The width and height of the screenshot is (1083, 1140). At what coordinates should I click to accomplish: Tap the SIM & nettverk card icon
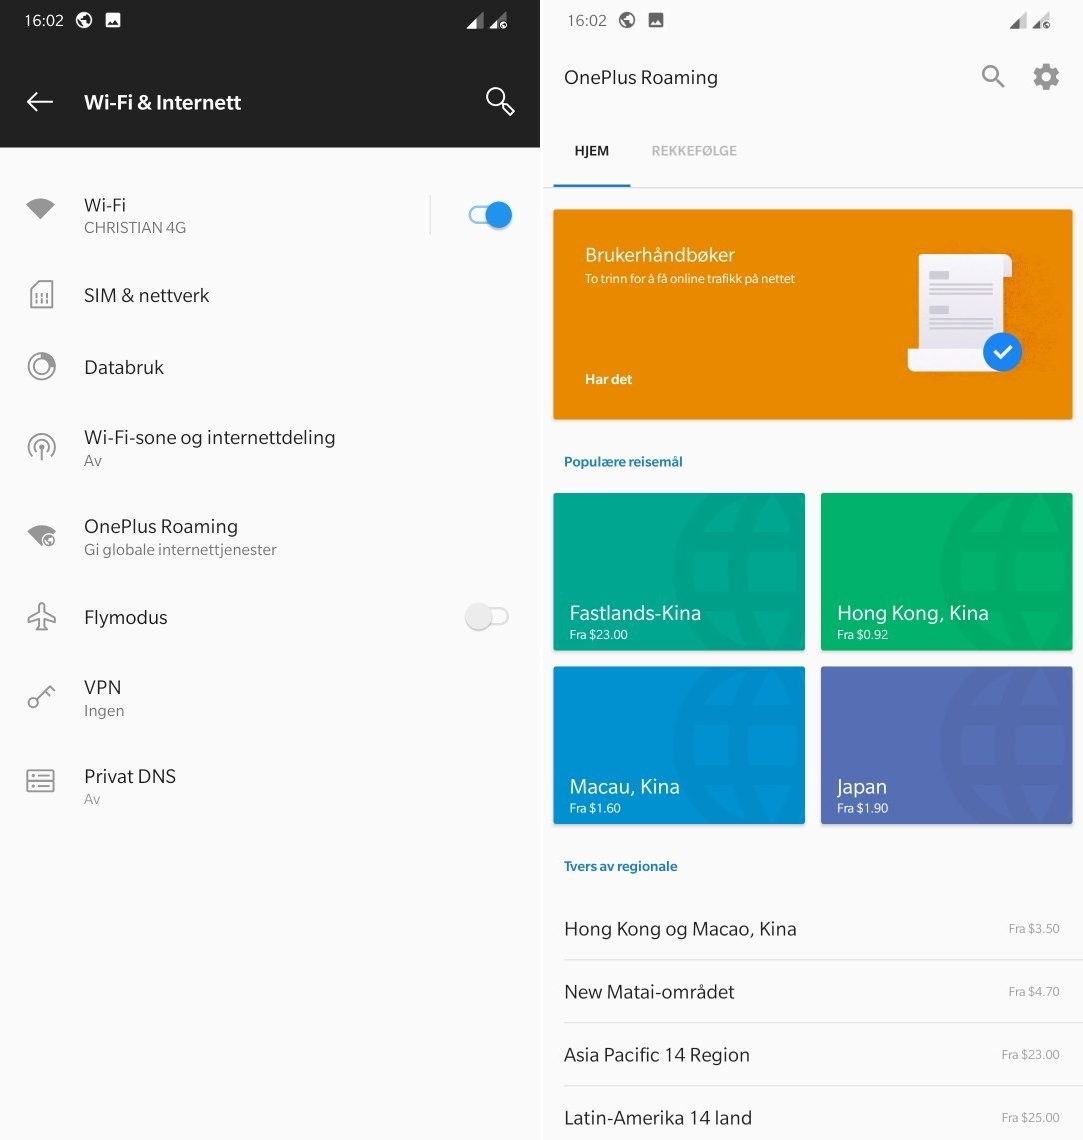click(41, 295)
